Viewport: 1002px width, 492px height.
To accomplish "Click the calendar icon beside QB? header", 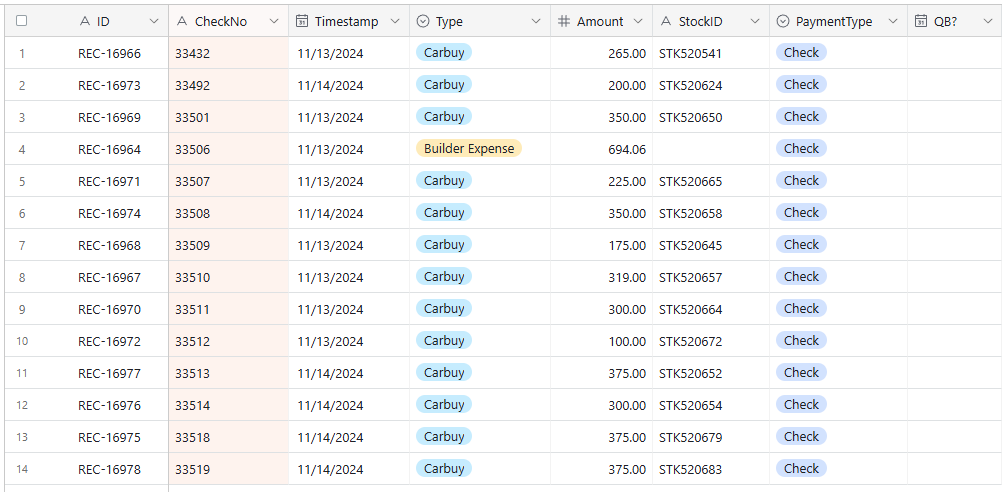I will pyautogui.click(x=921, y=22).
